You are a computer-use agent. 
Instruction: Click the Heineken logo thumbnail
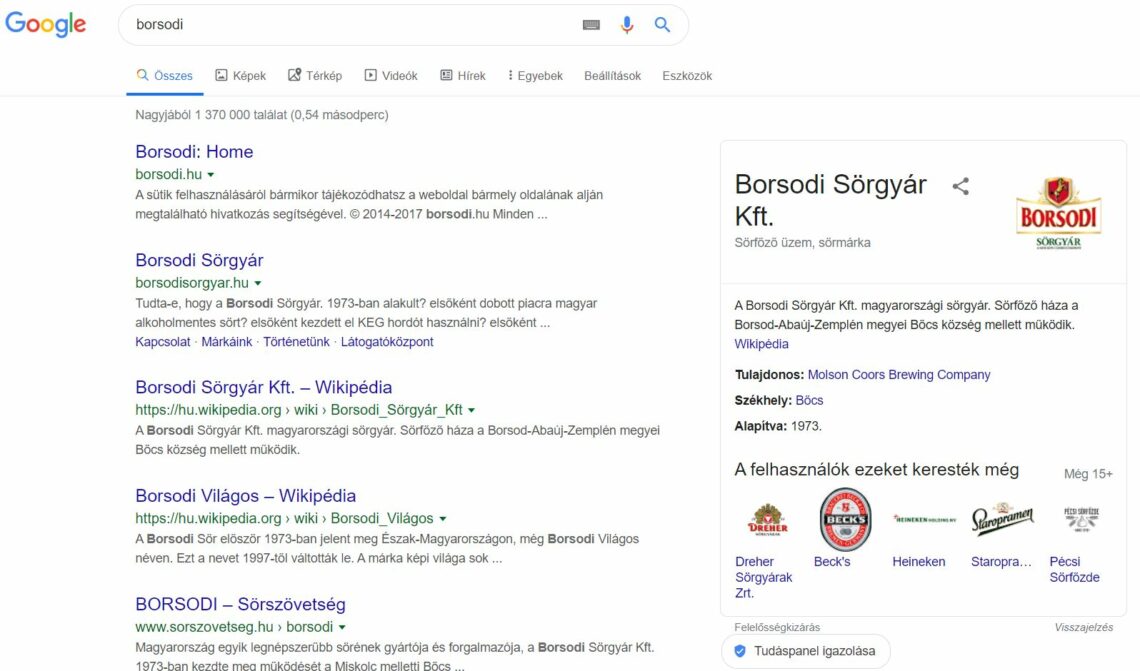[x=924, y=519]
